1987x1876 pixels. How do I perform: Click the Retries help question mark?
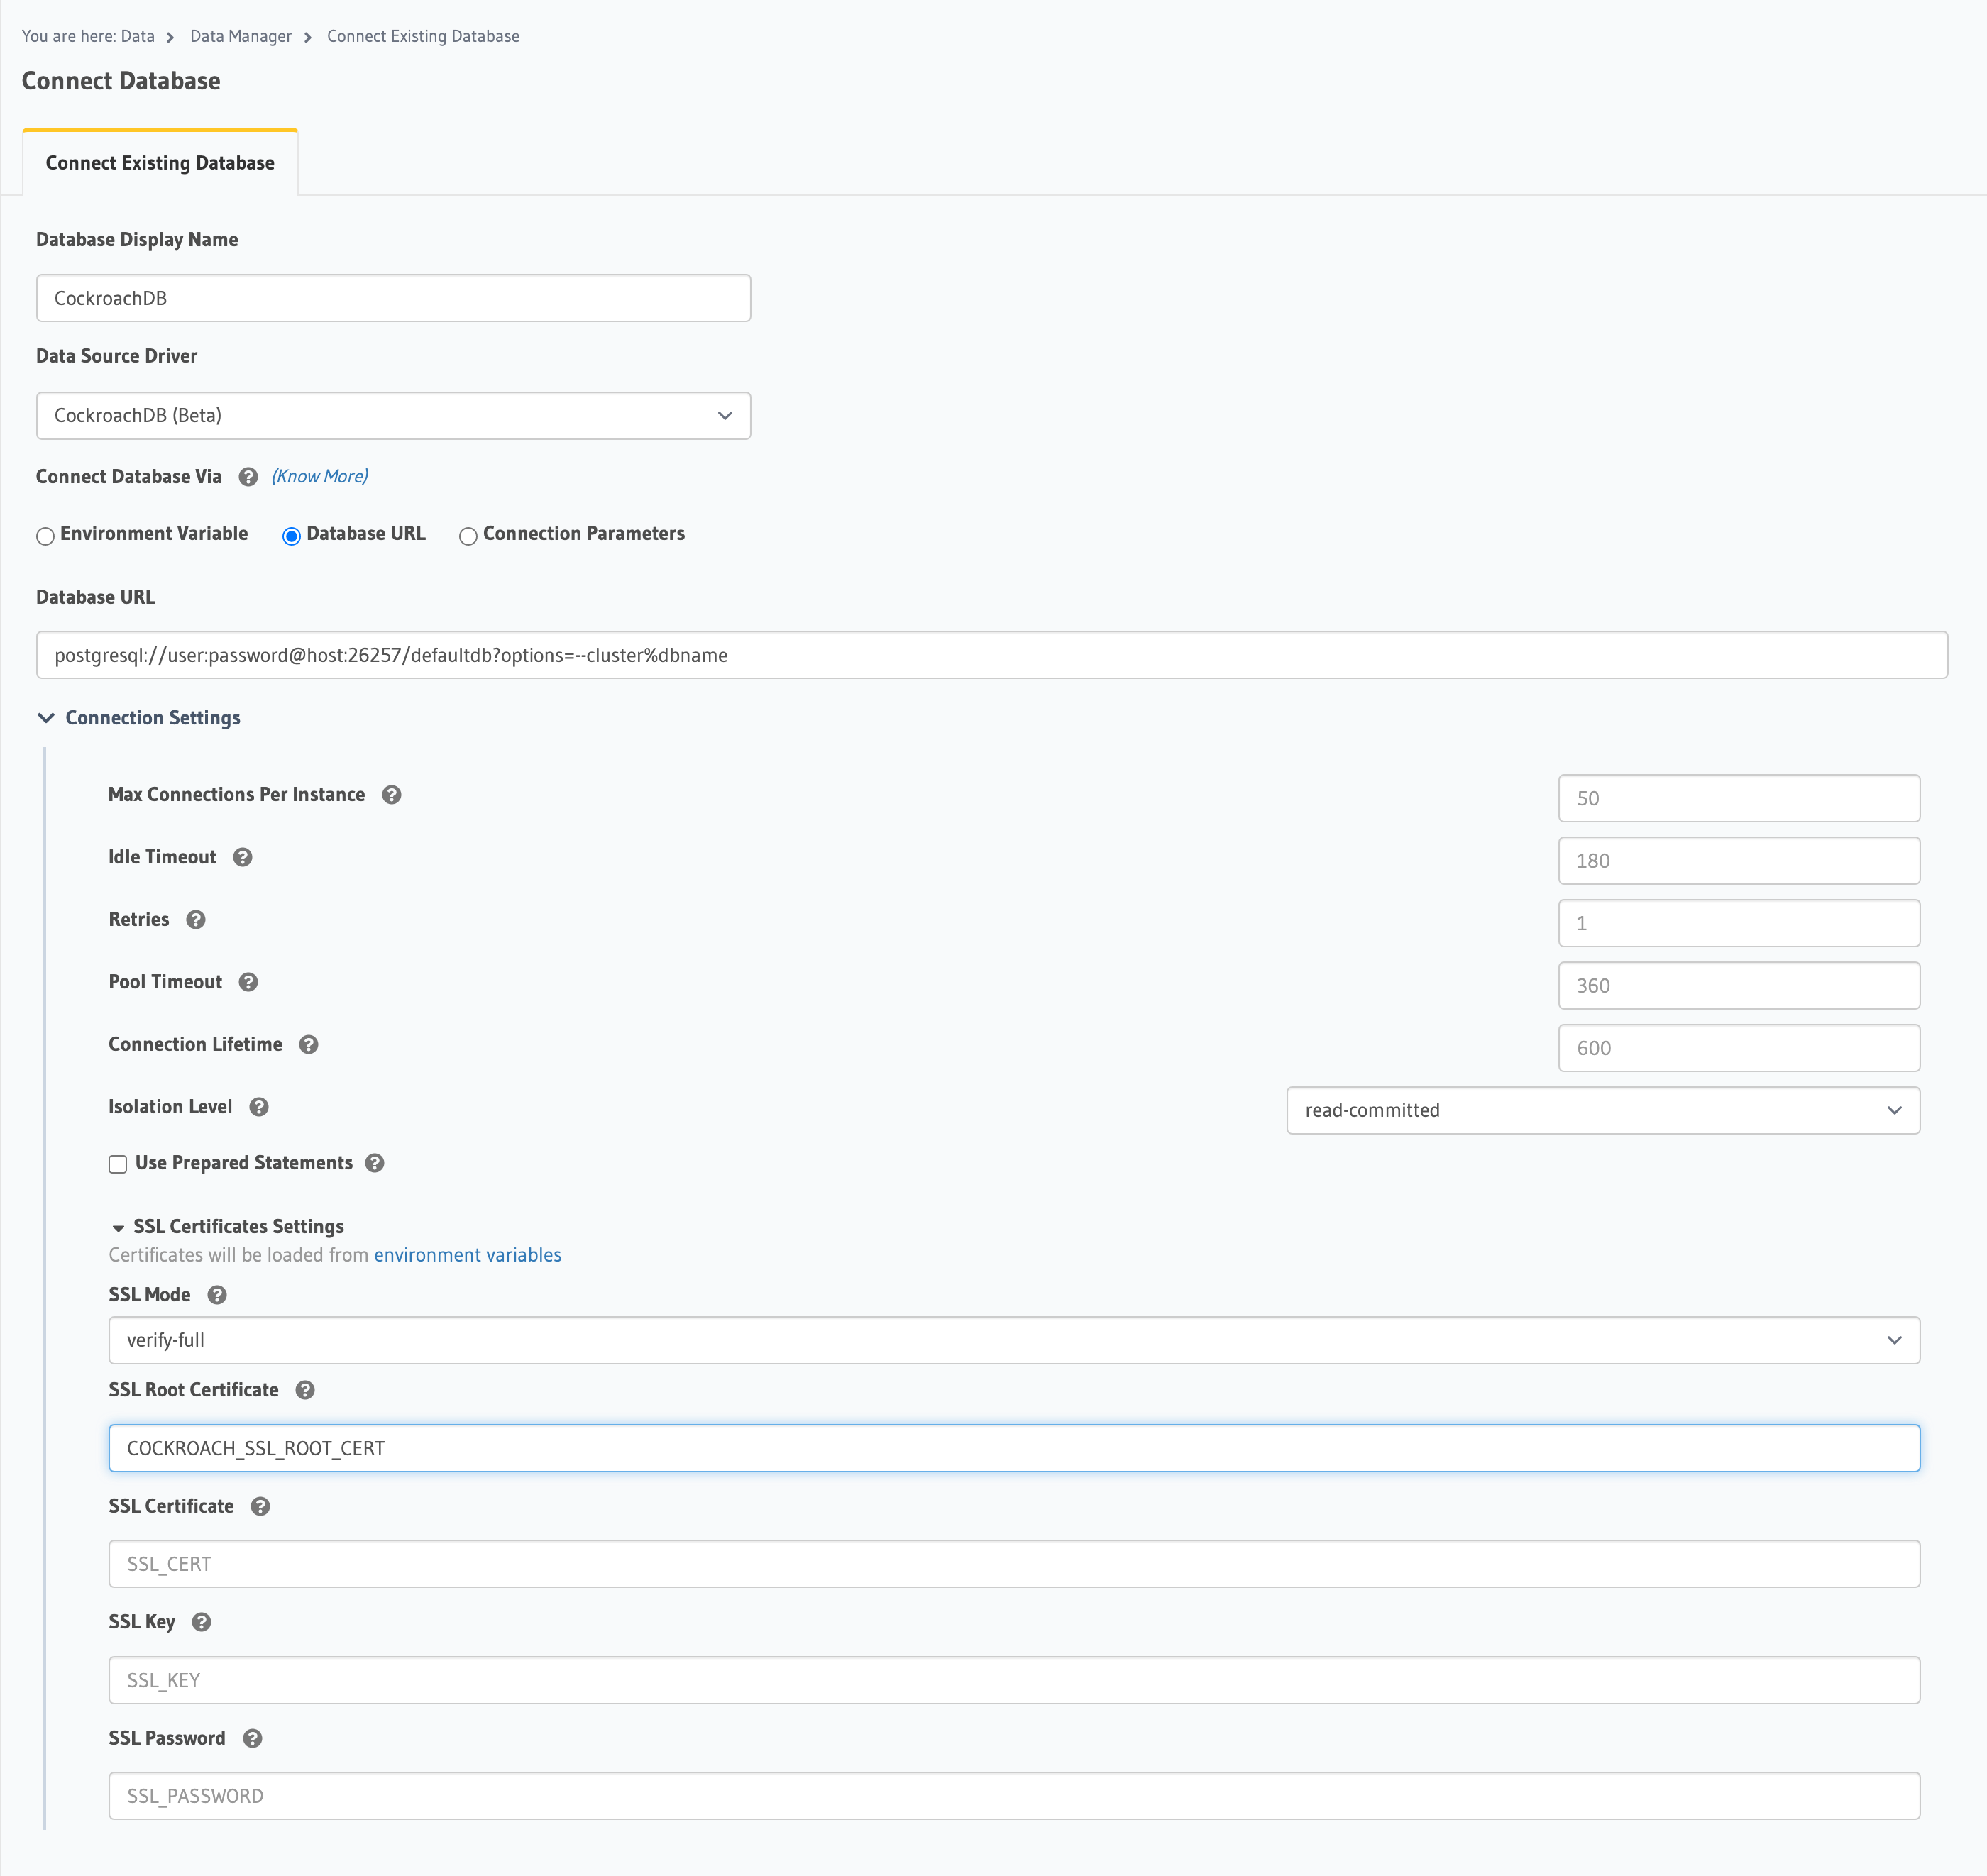click(x=196, y=920)
